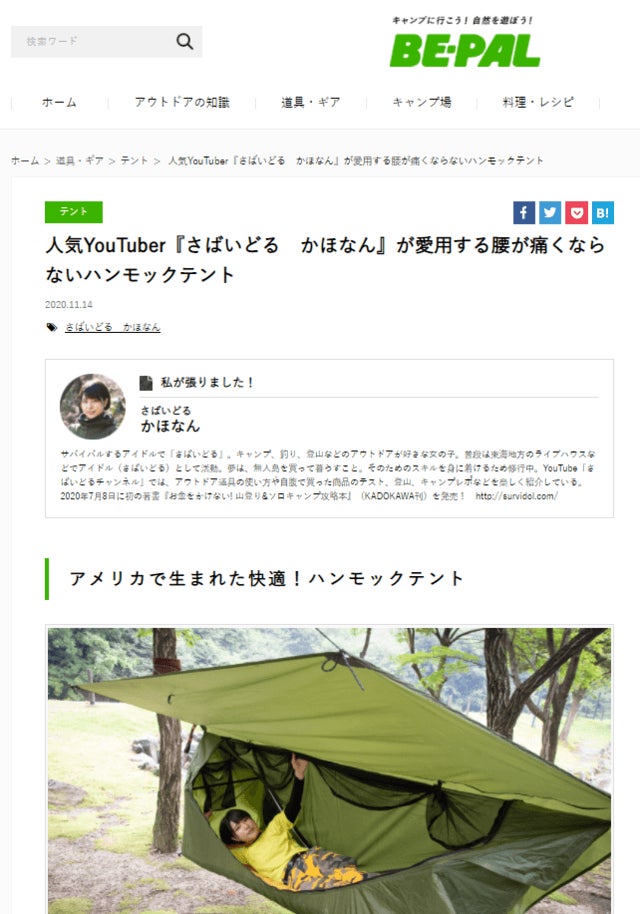The height and width of the screenshot is (914, 640).
Task: Share article on Facebook
Action: (x=524, y=213)
